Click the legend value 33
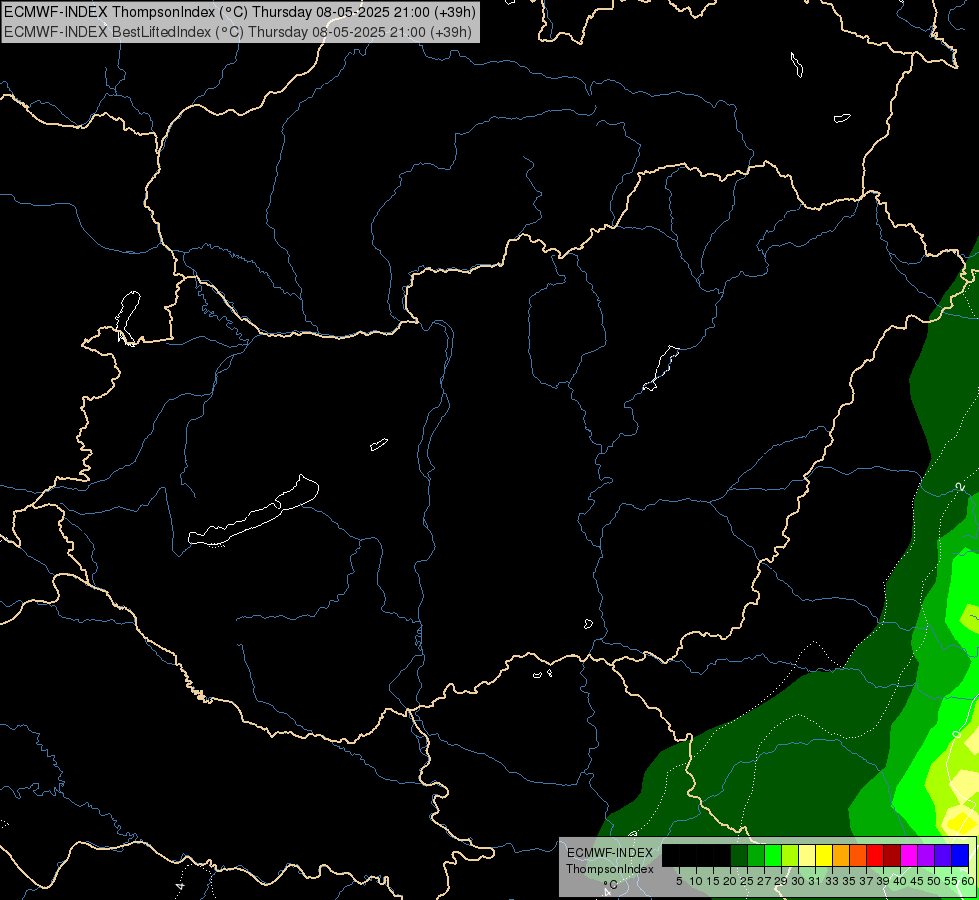Screen dimensions: 979x900 point(832,881)
